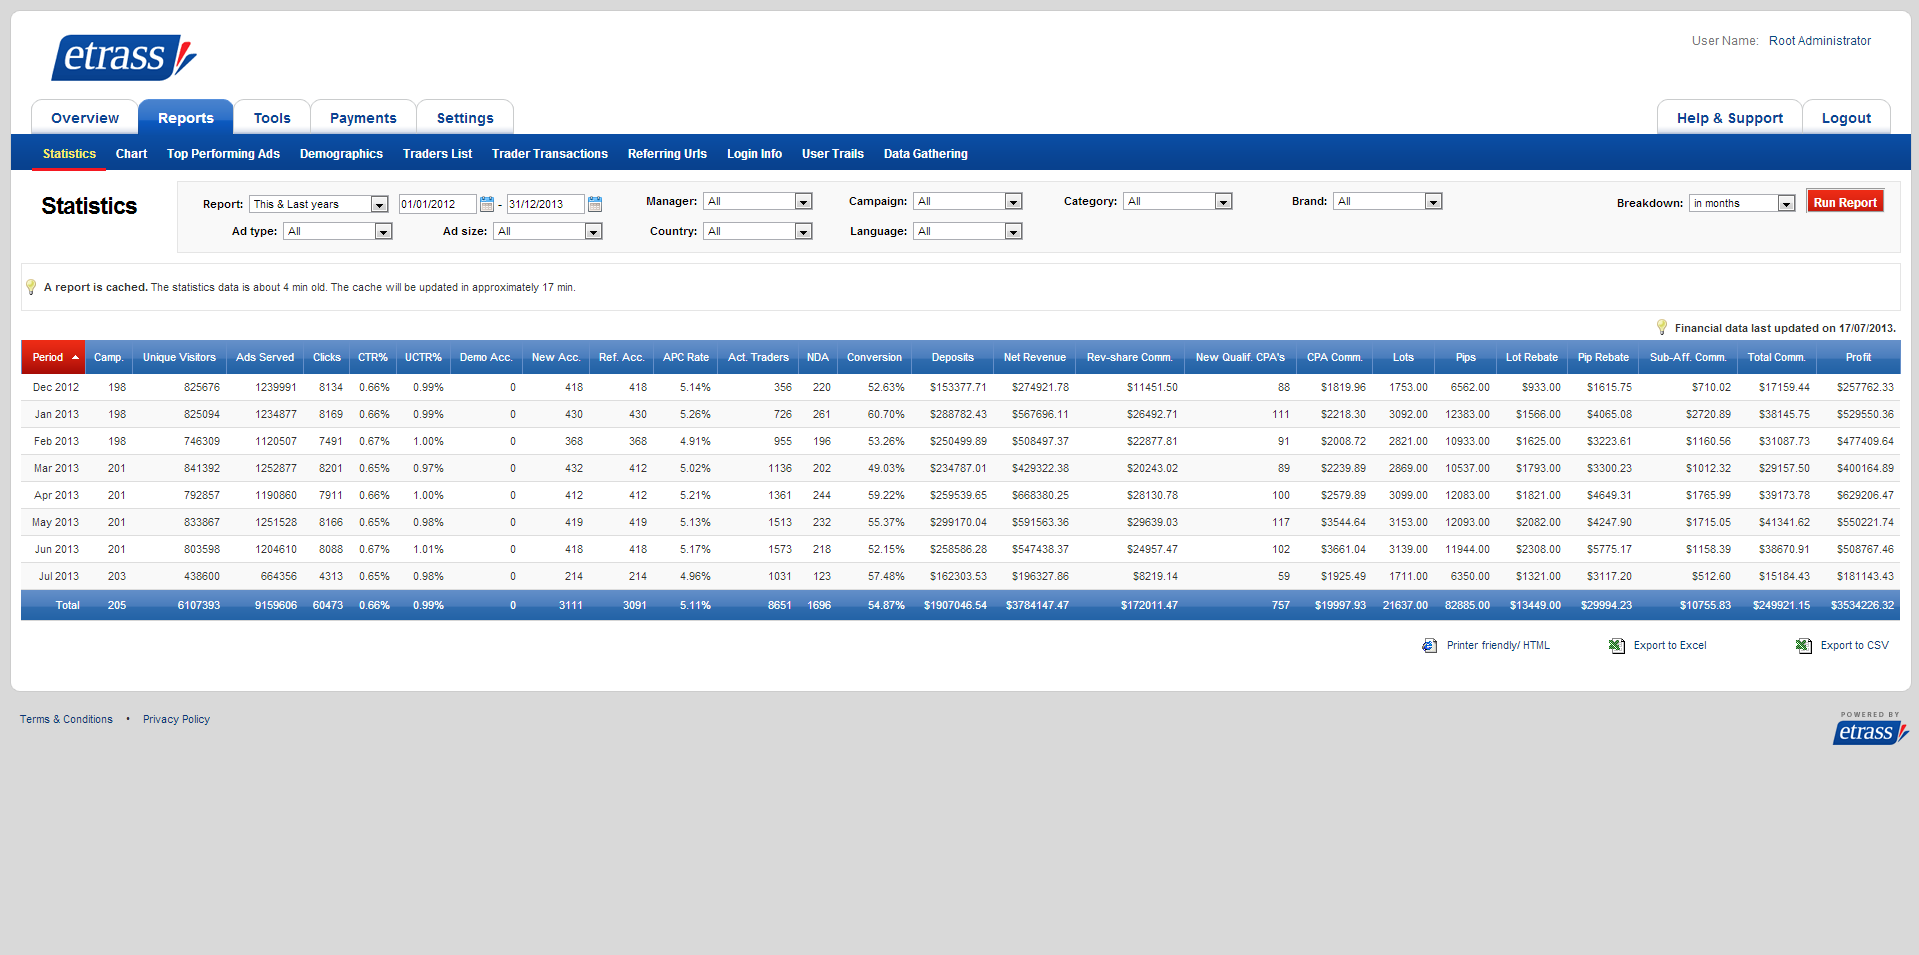Click the Powered by etrass footer logo
Viewport: 1919px width, 955px height.
tap(1869, 730)
